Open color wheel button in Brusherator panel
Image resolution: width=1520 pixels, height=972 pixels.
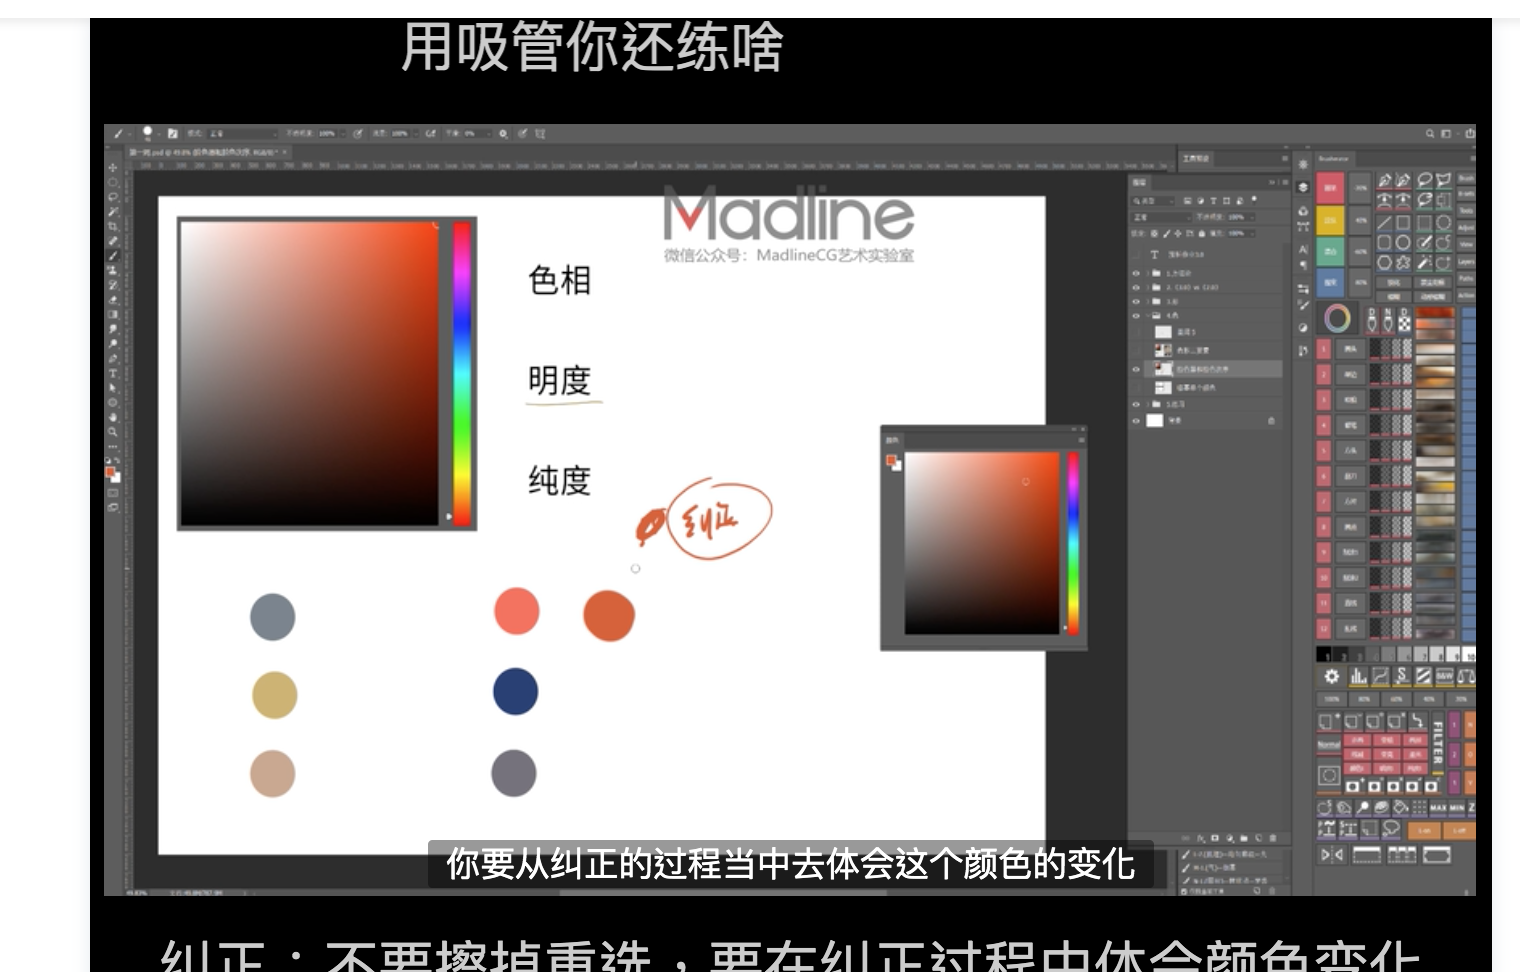pyautogui.click(x=1337, y=319)
